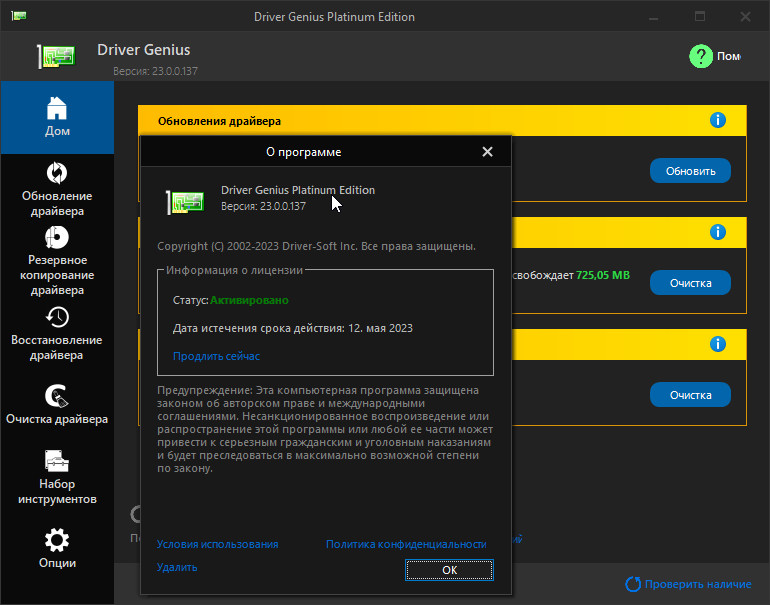Open Восстановление драйвера in the sidebar
This screenshot has width=770, height=605.
coord(57,334)
